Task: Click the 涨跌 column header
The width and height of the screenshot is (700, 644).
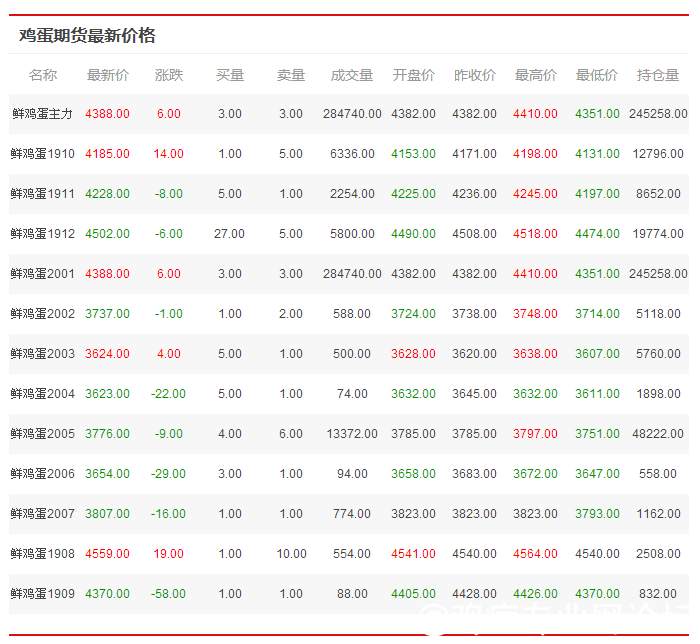Action: 169,75
